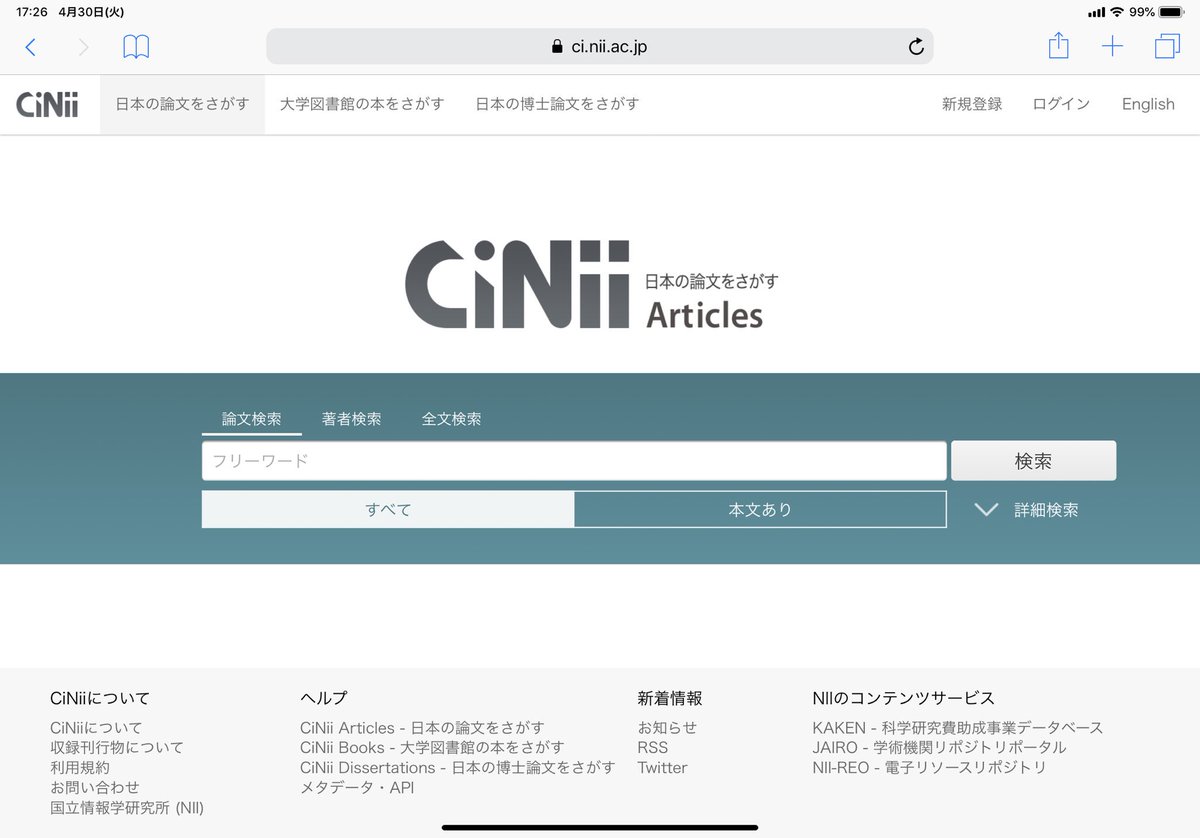This screenshot has height=838, width=1200.
Task: Open the JAIRO - 学術機関リポジトリポータル link
Action: pos(939,747)
